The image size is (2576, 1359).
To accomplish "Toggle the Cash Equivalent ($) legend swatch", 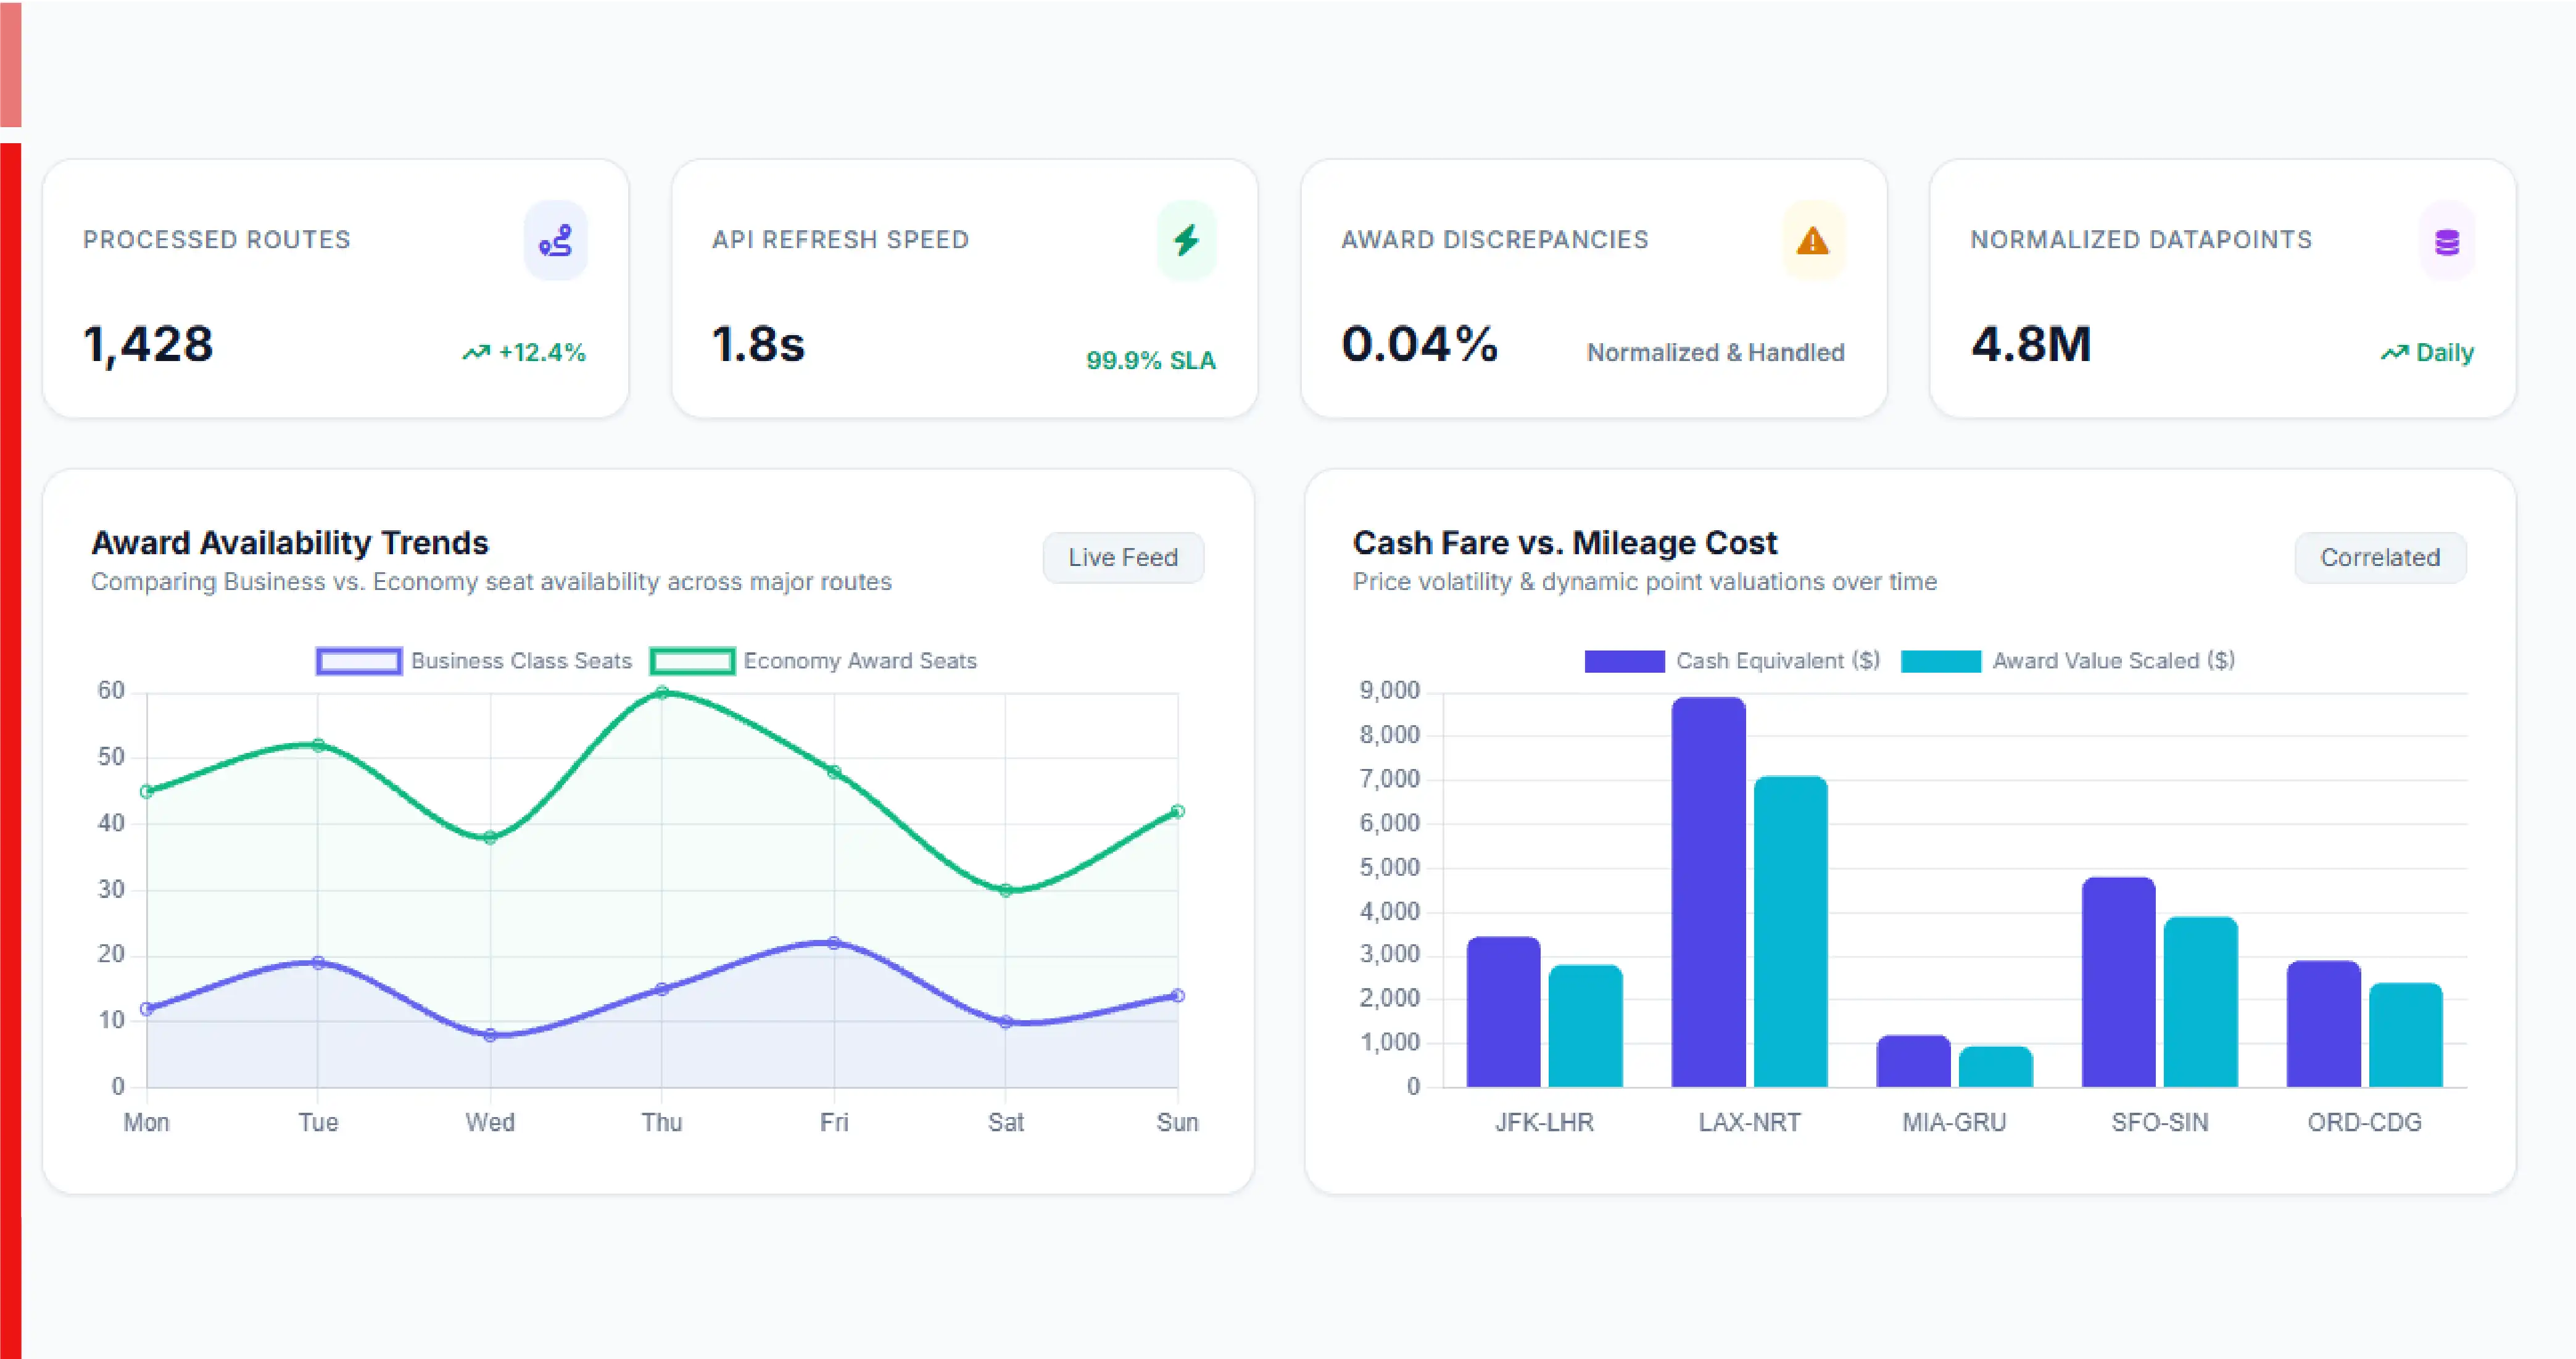I will click(x=1624, y=661).
